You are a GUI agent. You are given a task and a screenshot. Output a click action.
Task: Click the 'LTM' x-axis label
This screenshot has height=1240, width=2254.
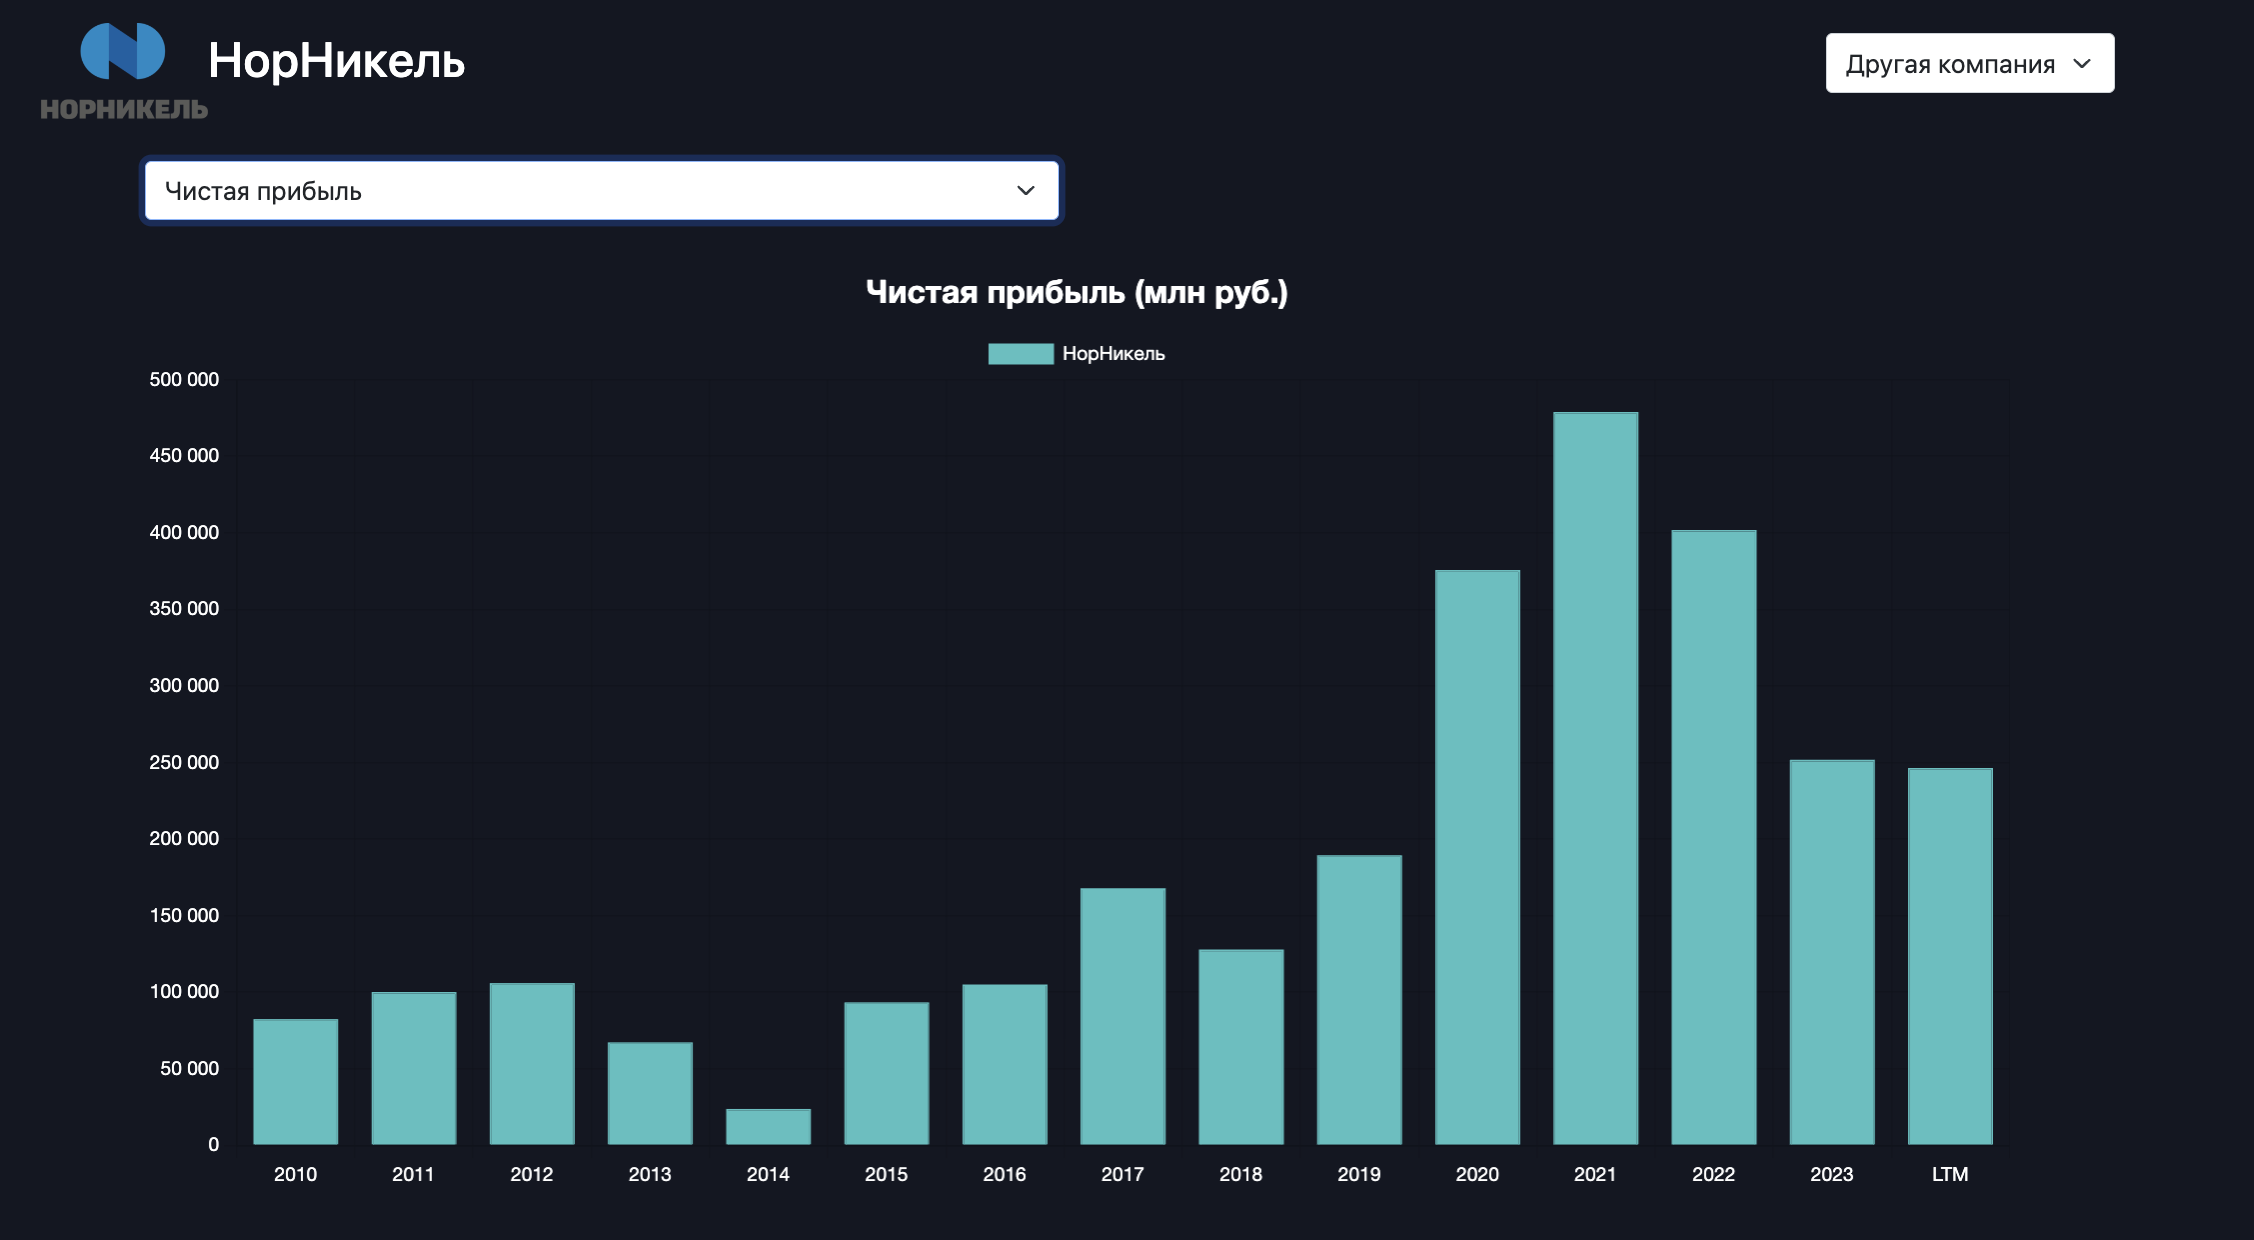[x=1950, y=1174]
